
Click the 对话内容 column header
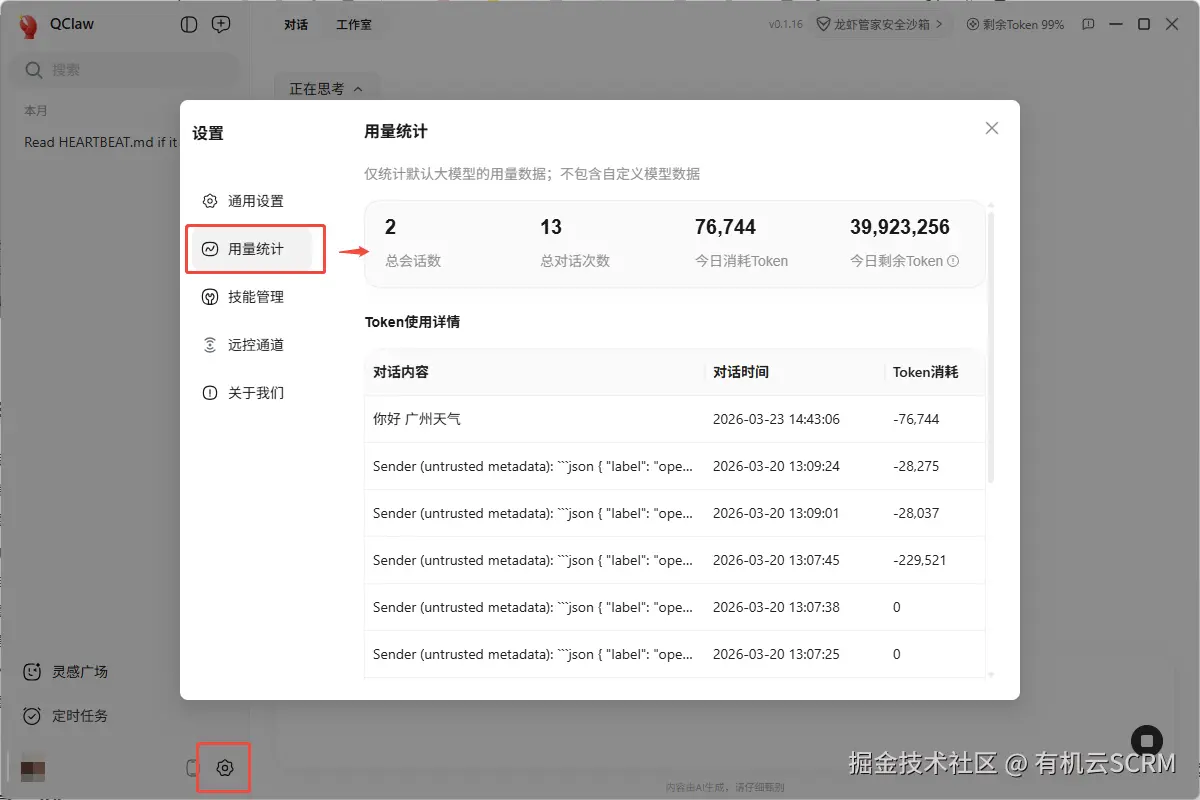tap(401, 372)
